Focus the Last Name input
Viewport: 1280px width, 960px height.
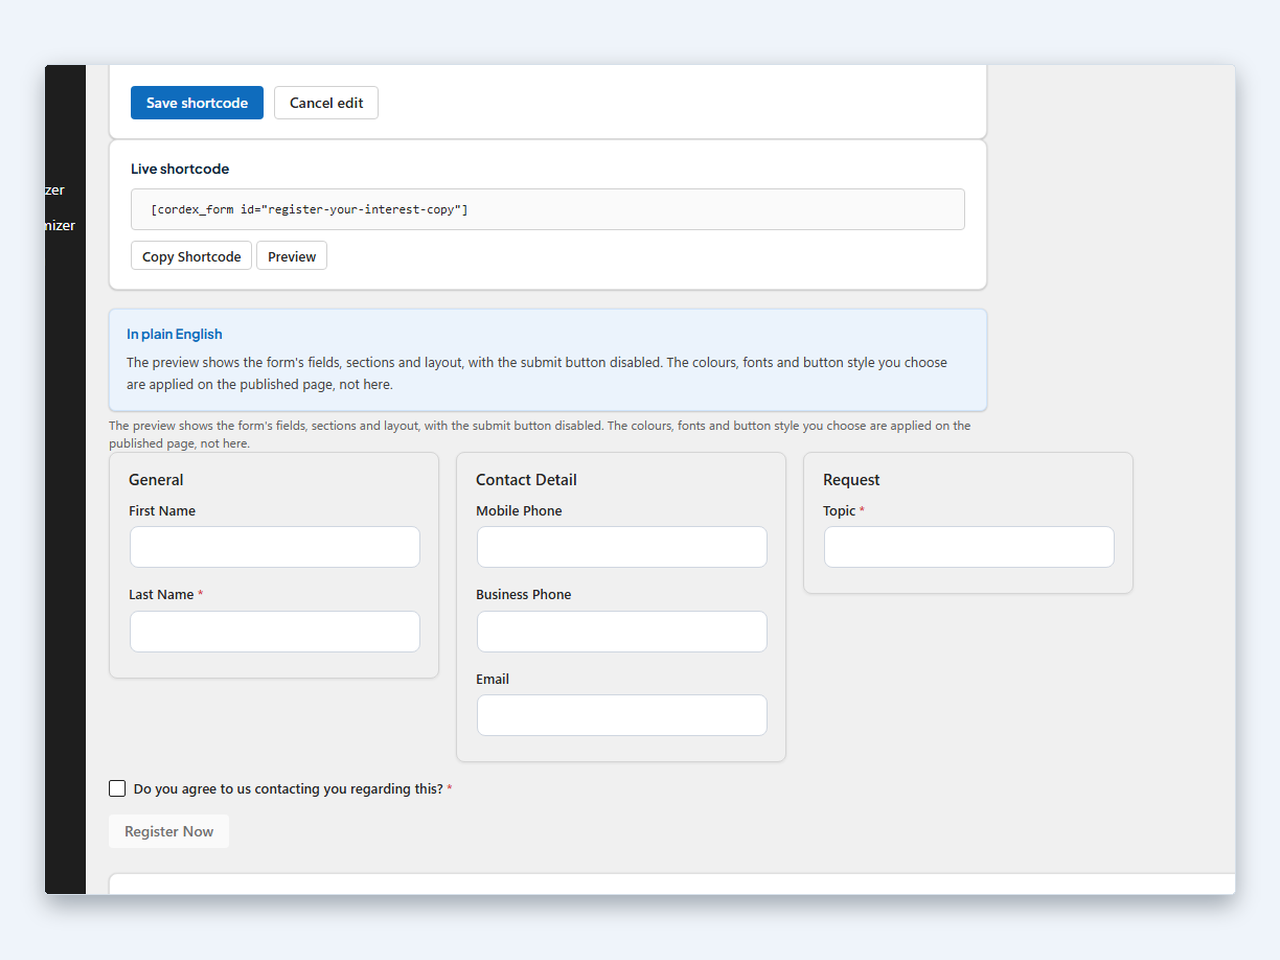275,632
